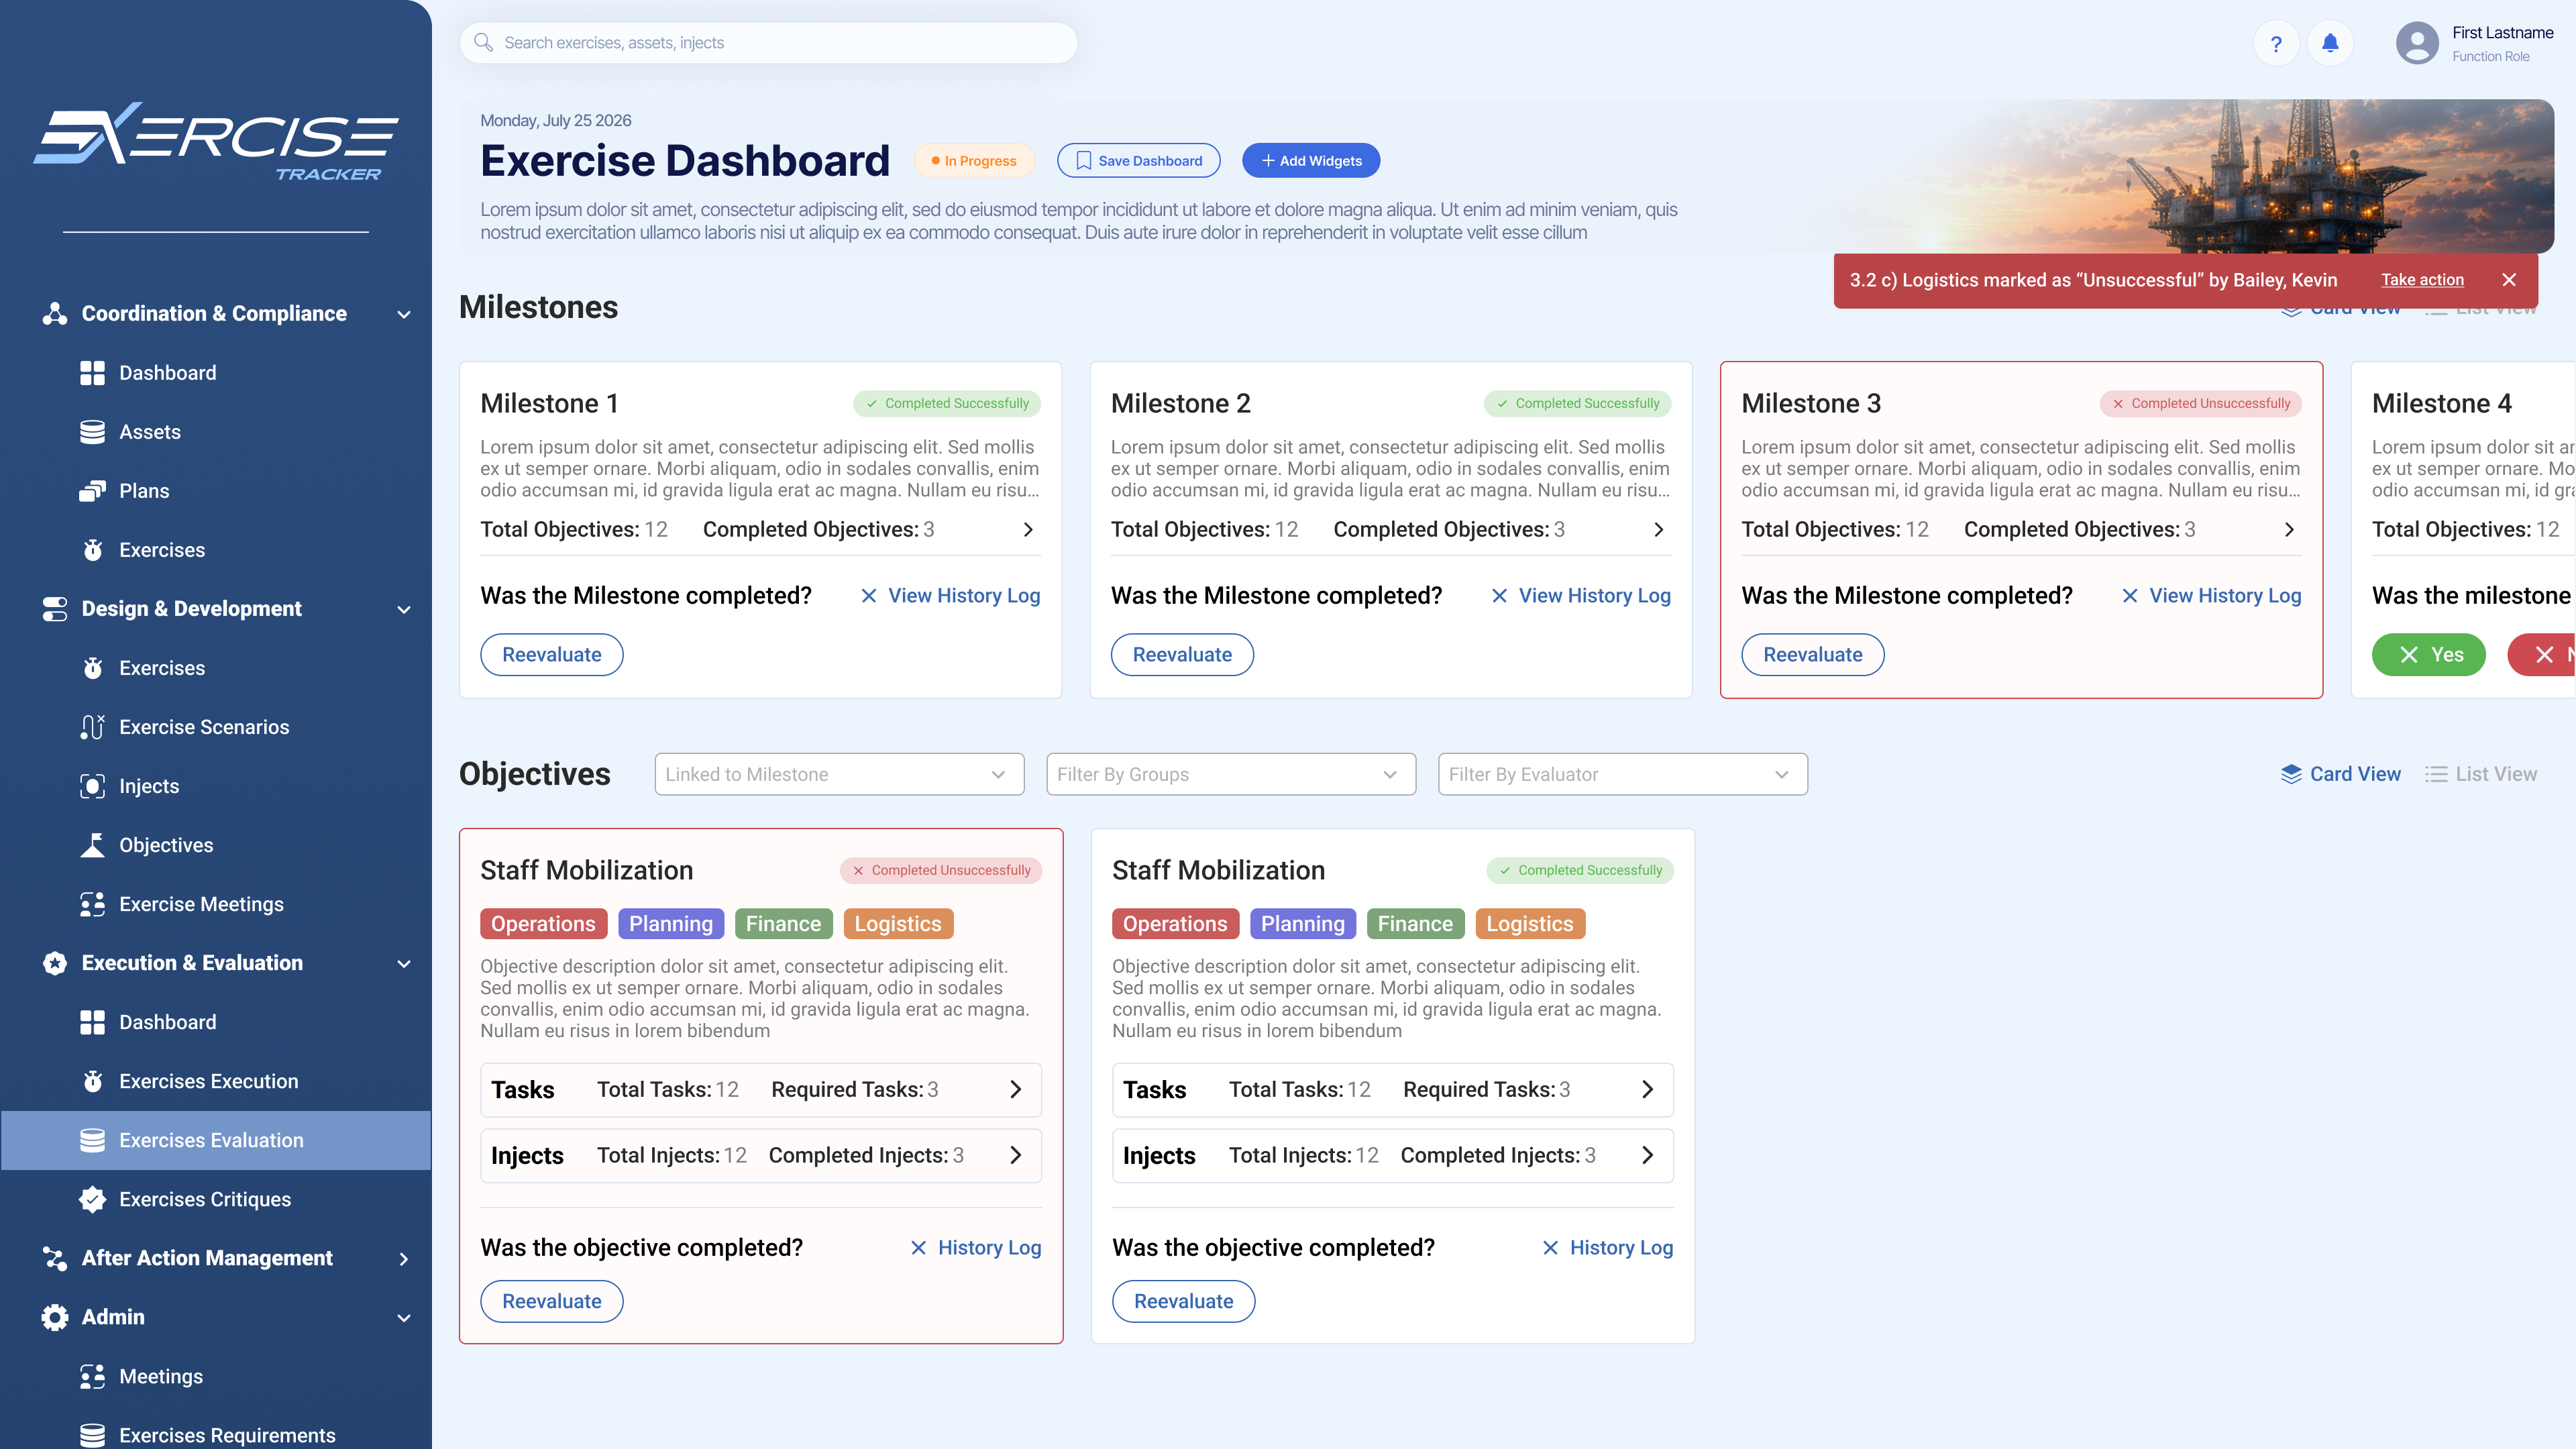Click Coordination & Compliance section icon
Screen dimensions: 2576x1449
tap(55, 314)
